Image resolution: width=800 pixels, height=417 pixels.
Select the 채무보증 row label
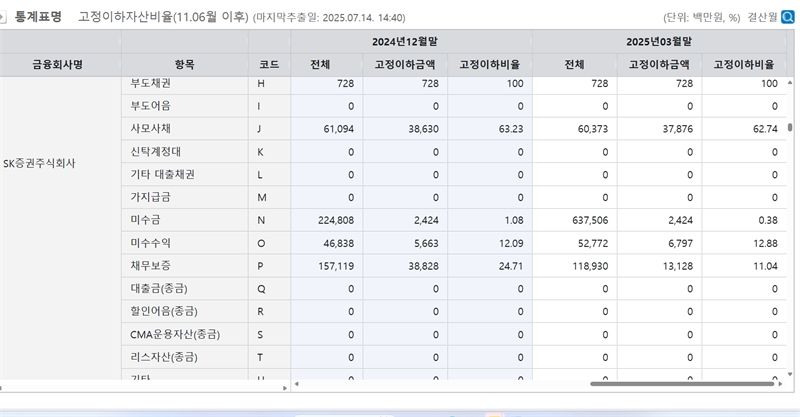pos(149,266)
